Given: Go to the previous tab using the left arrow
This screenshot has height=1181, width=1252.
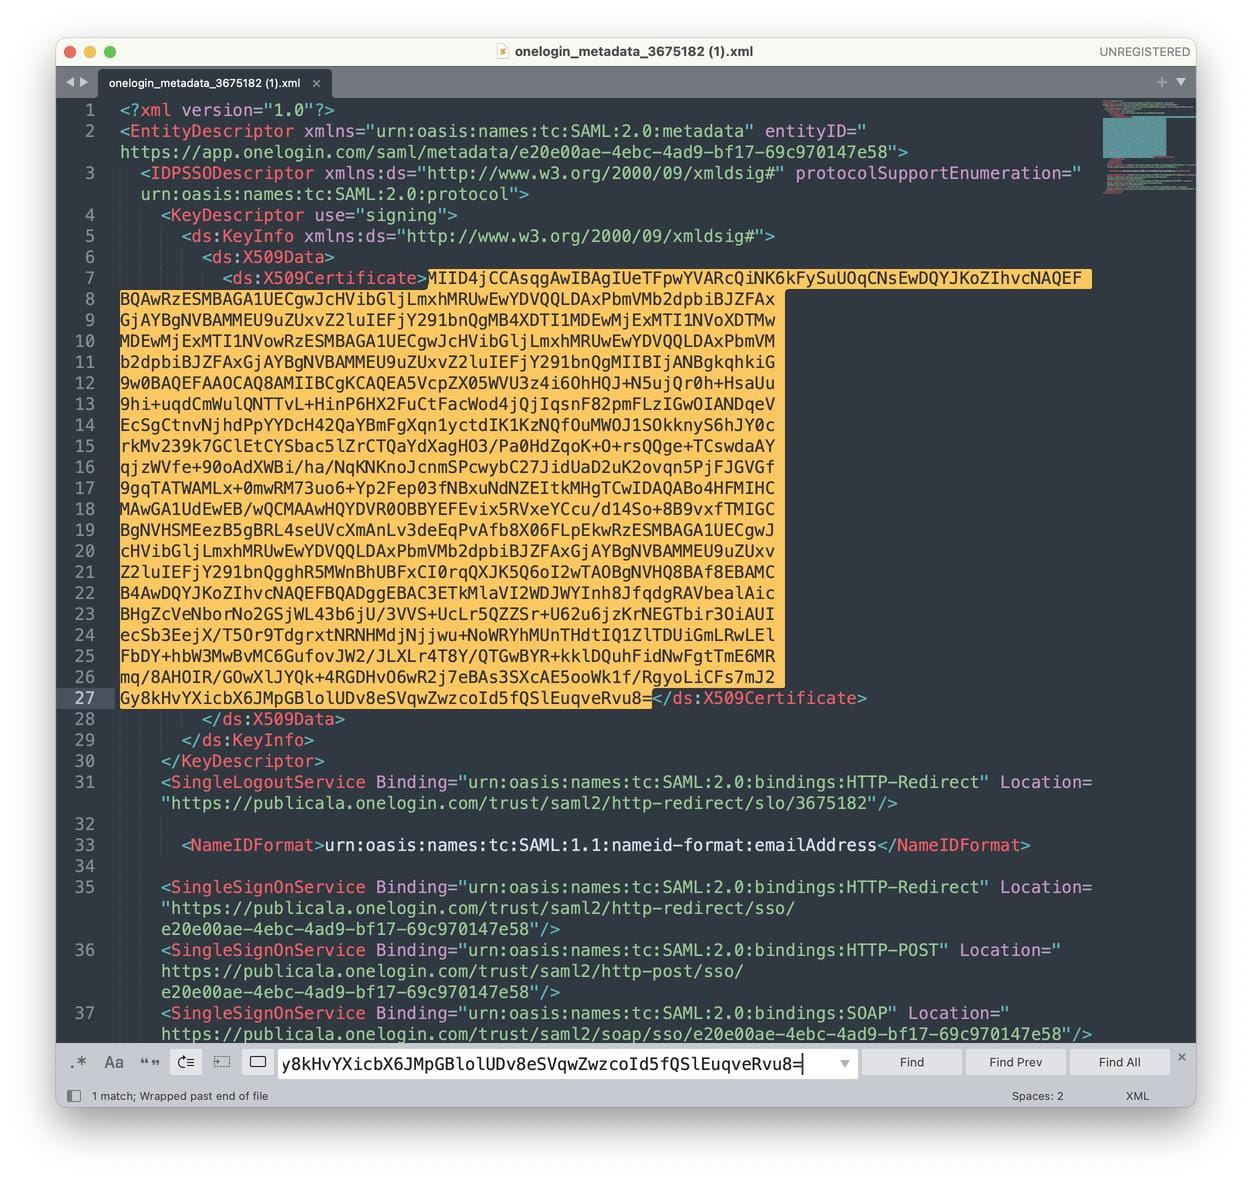Looking at the screenshot, I should click(70, 82).
